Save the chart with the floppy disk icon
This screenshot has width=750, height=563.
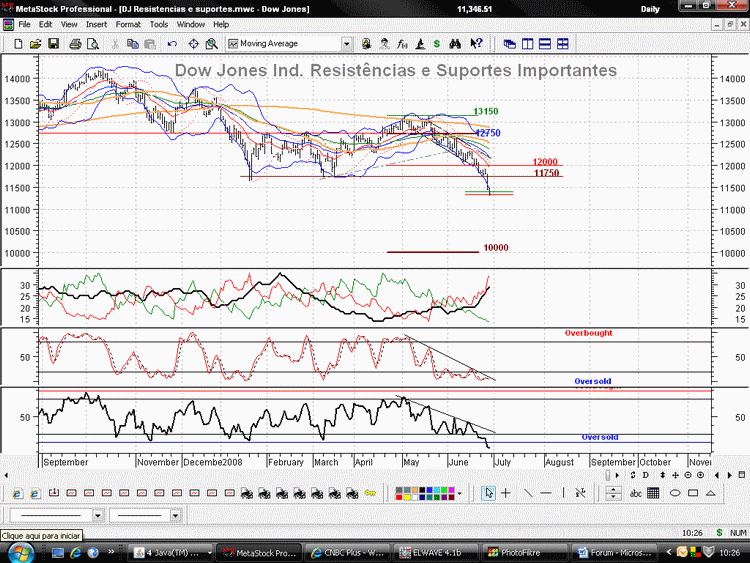(54, 44)
